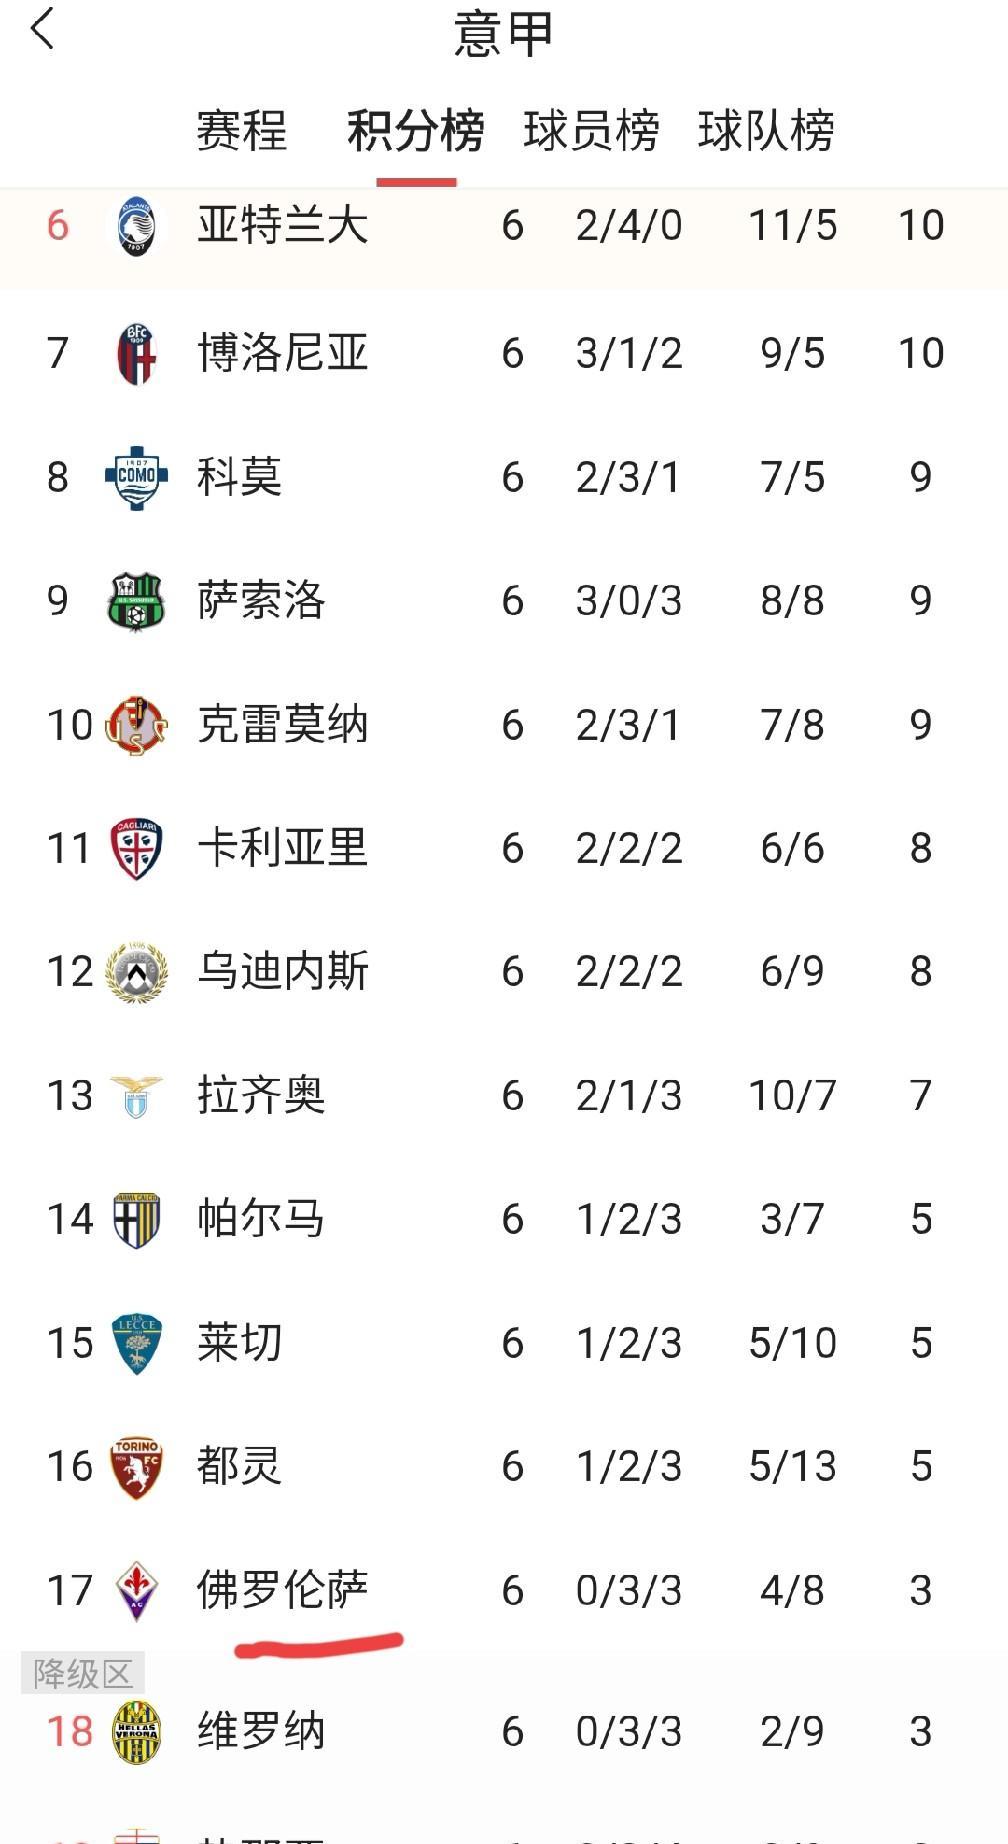Tap the Cagliari club crest
1008x1844 pixels.
(136, 849)
